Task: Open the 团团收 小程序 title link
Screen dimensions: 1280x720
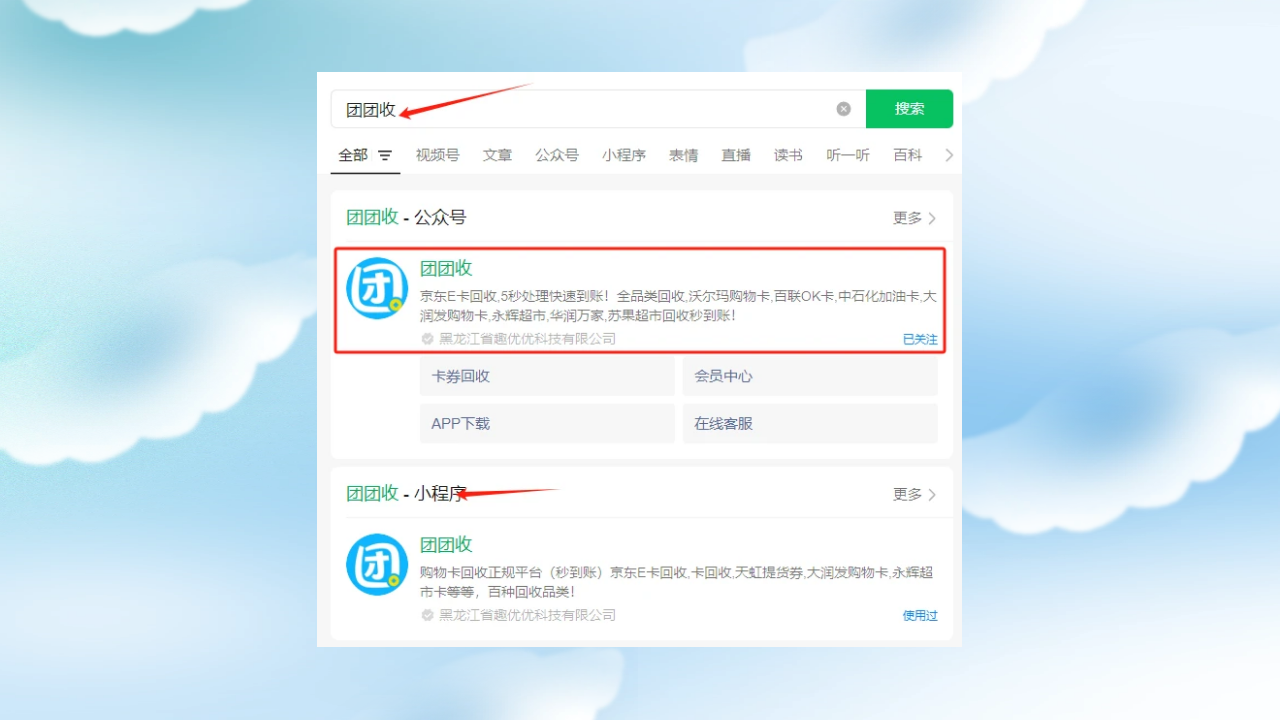Action: (446, 544)
